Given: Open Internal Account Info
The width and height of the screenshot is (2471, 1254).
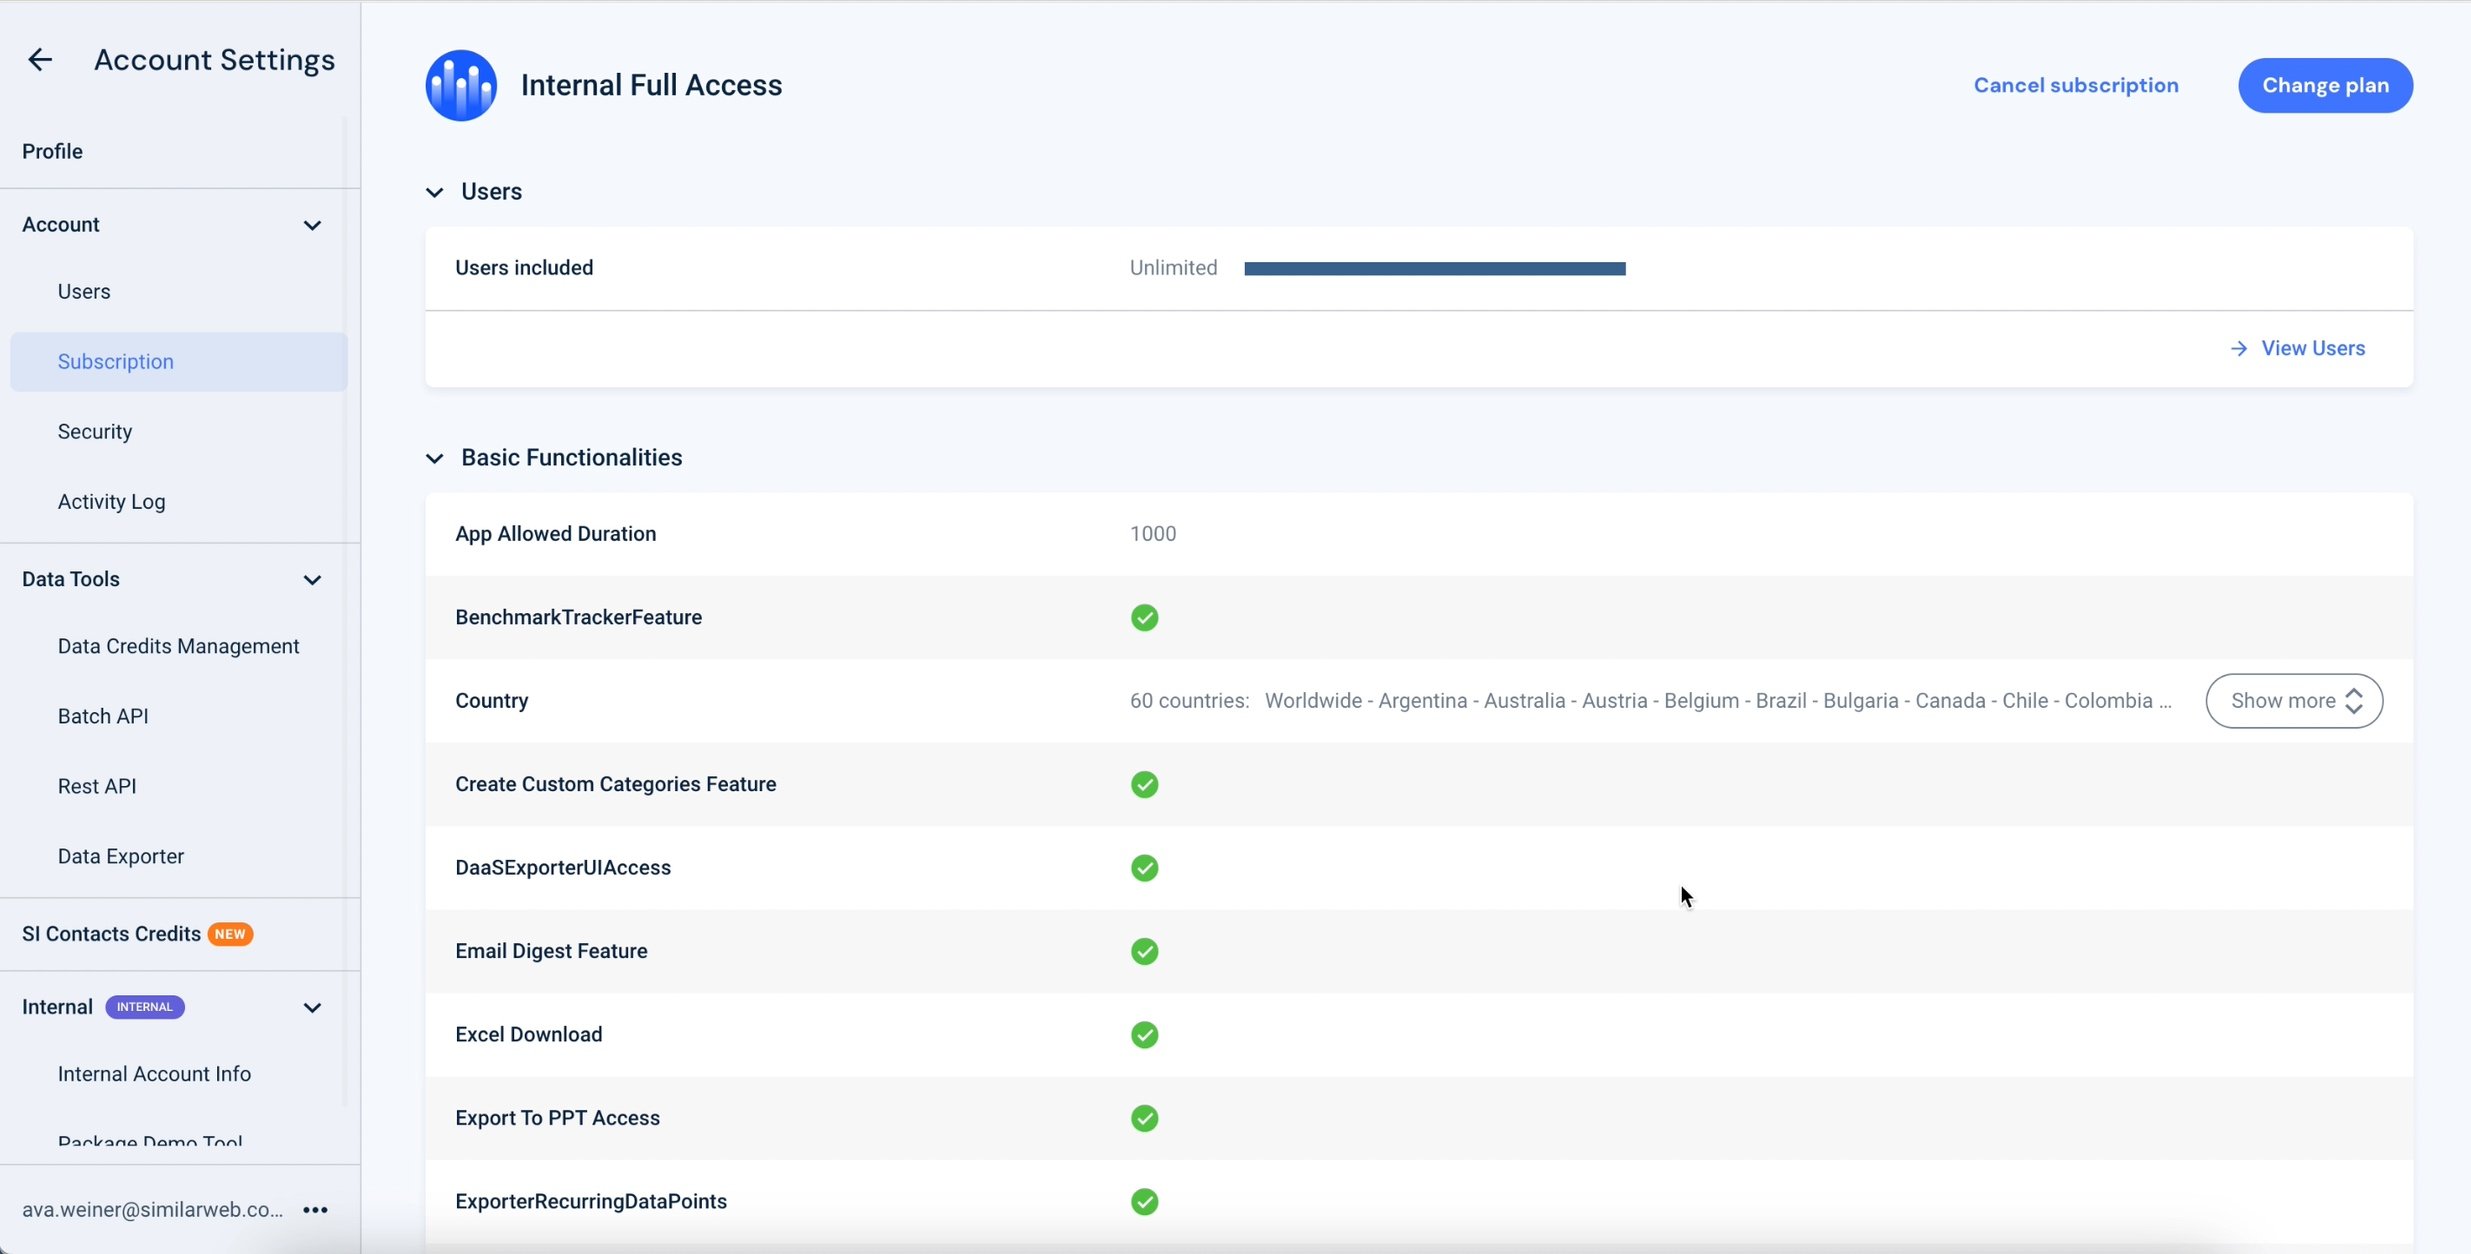Looking at the screenshot, I should coord(154,1074).
